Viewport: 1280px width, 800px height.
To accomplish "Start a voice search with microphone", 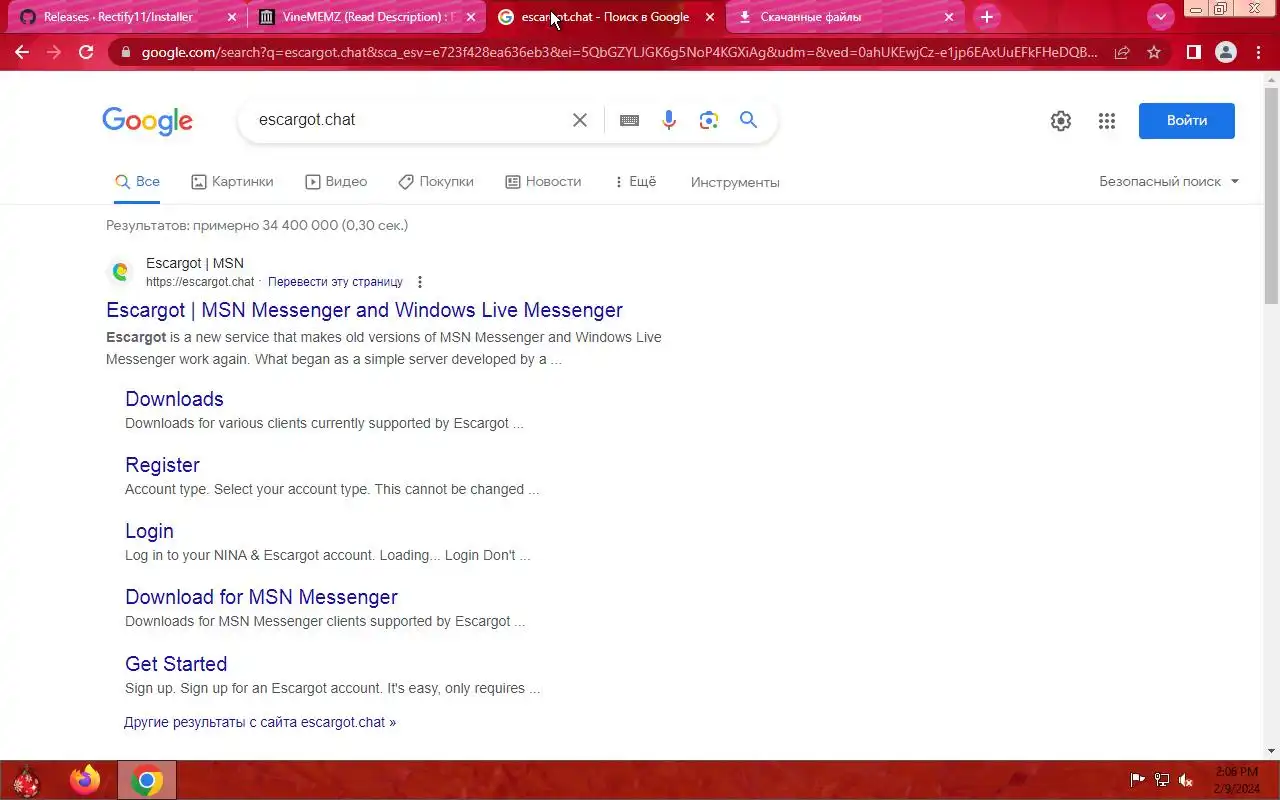I will click(669, 120).
